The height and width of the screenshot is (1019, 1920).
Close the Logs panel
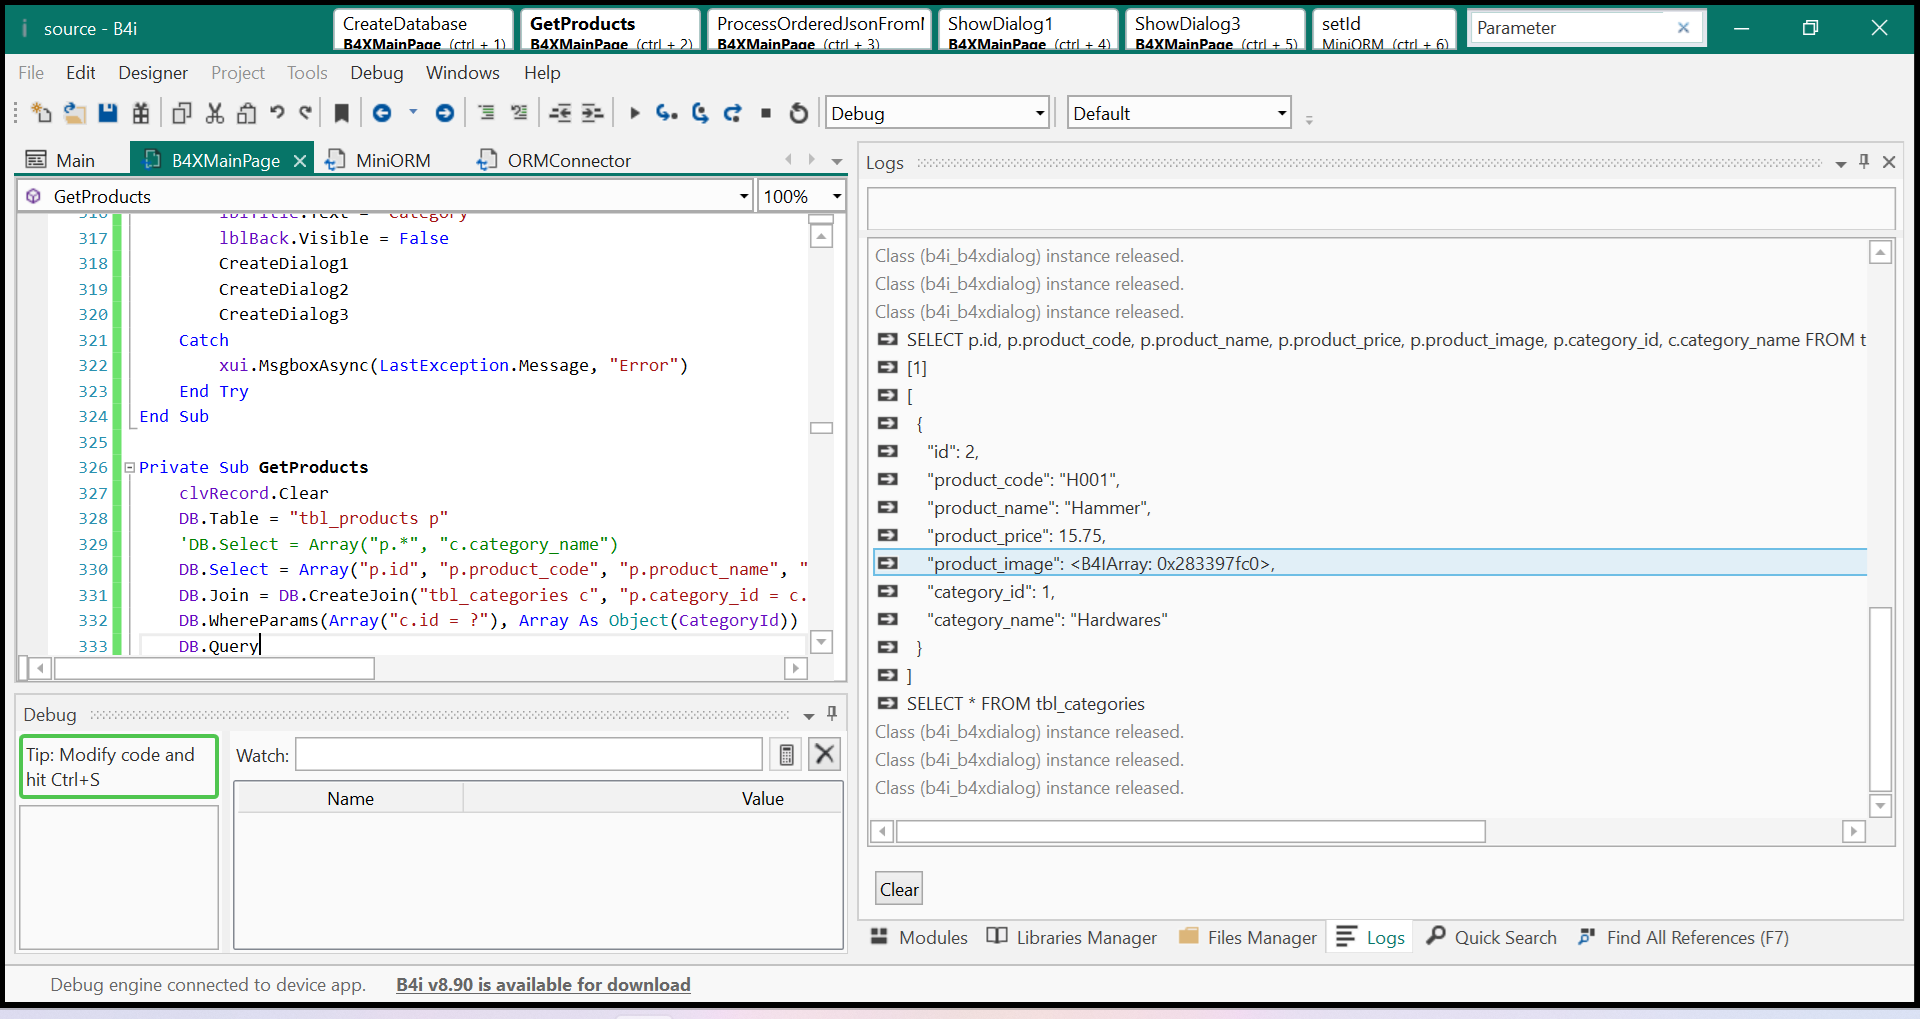[1889, 162]
